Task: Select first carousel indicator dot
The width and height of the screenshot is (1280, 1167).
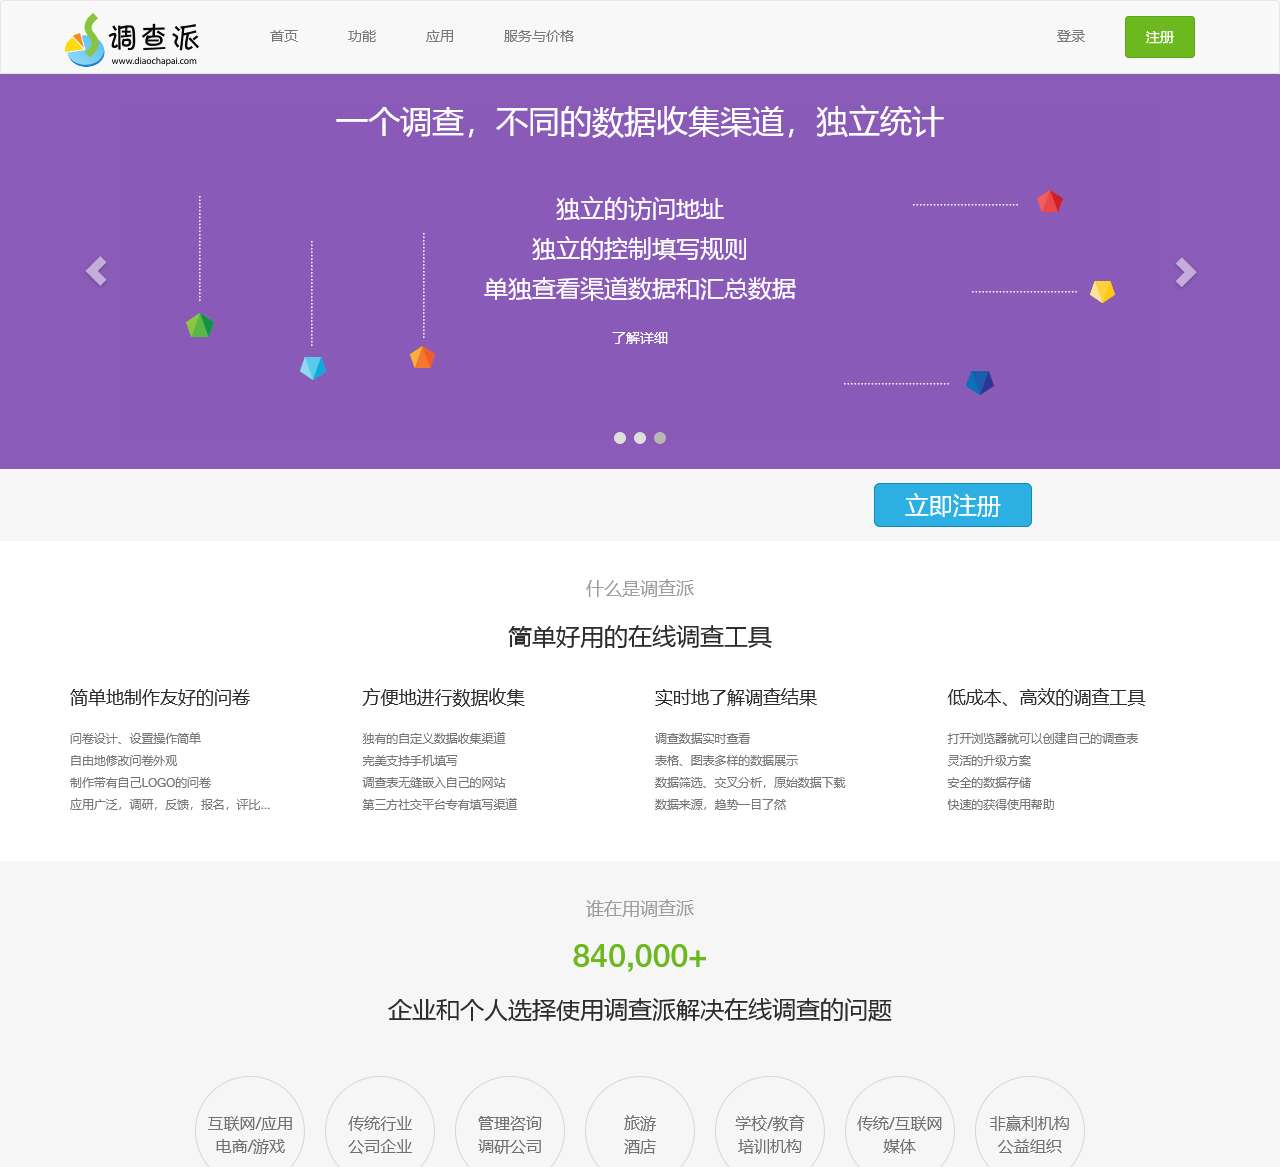Action: (x=620, y=438)
